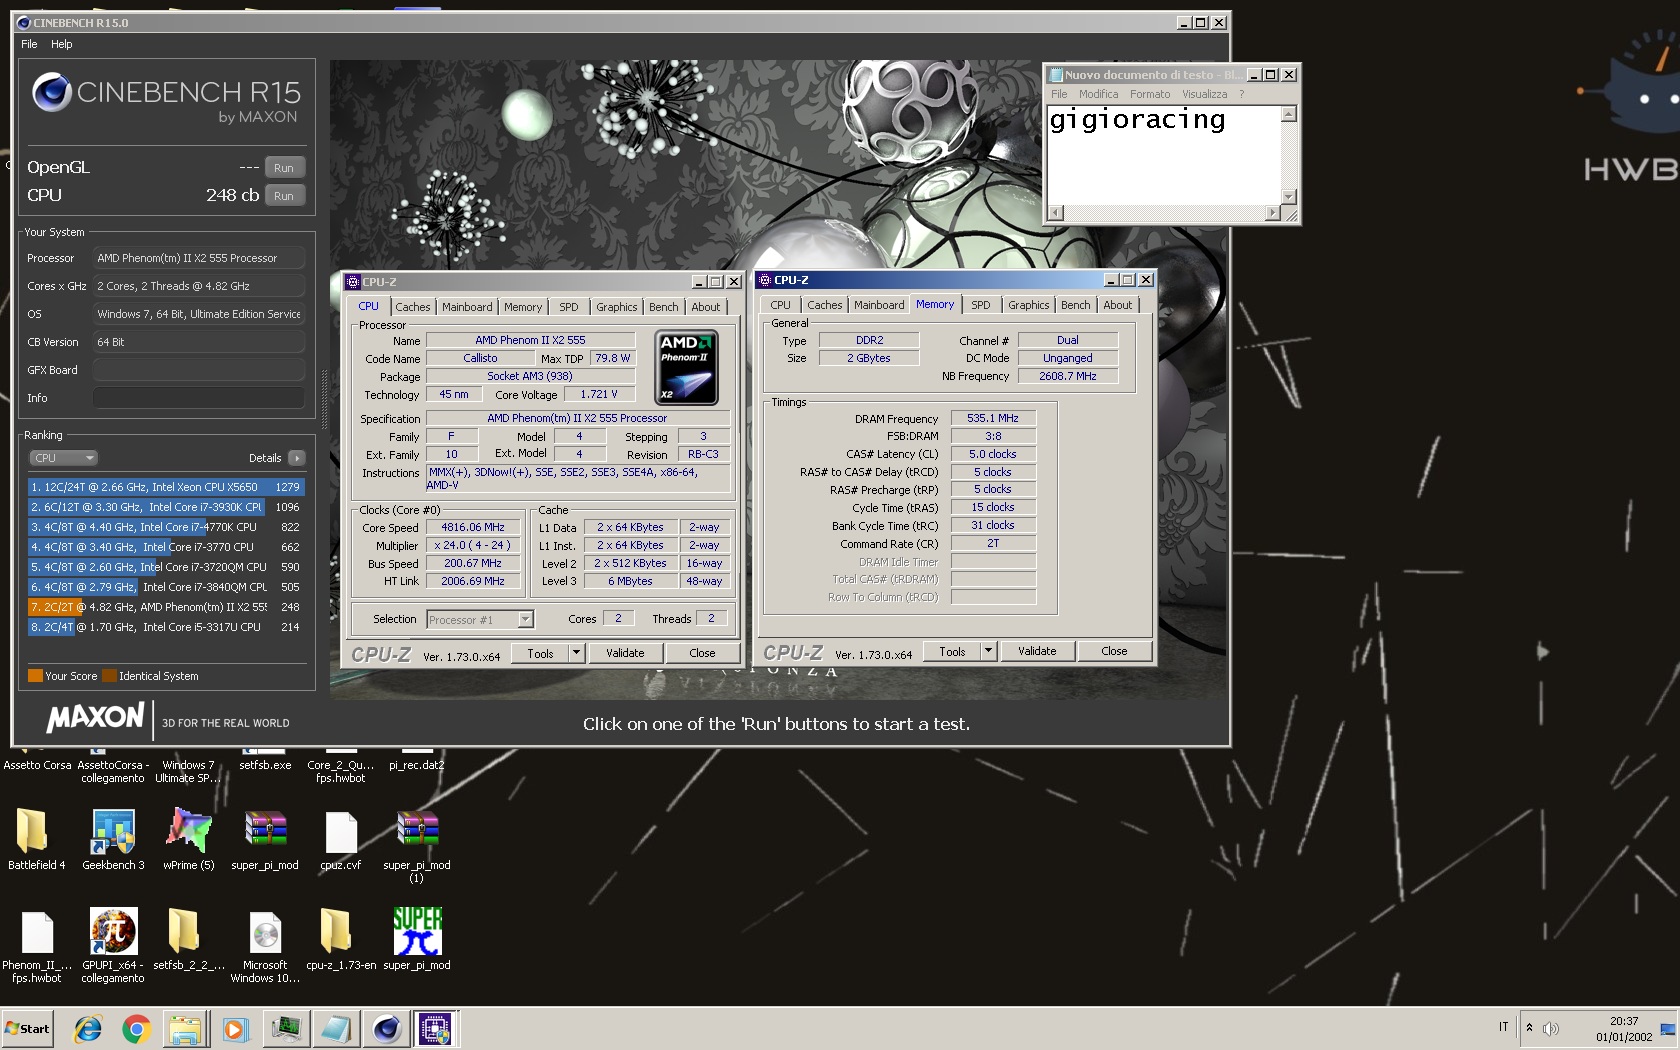Screen dimensions: 1680x1050
Task: Select the cpuz.cvf file on desktop
Action: (x=341, y=838)
